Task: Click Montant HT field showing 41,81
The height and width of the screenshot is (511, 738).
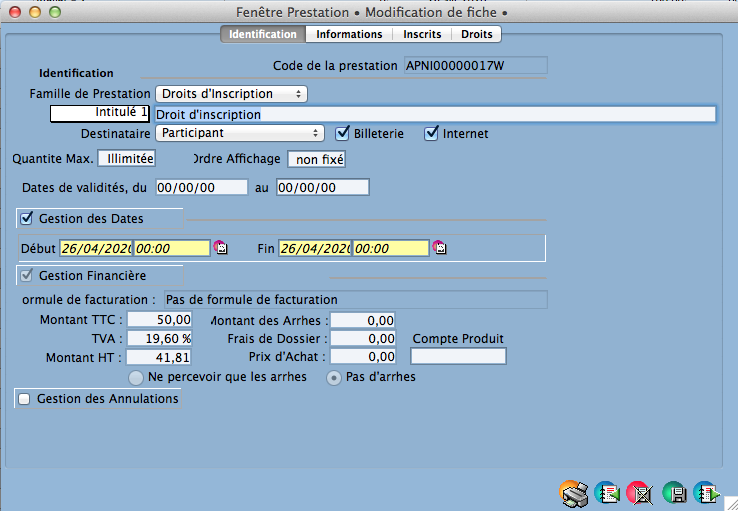Action: 159,357
